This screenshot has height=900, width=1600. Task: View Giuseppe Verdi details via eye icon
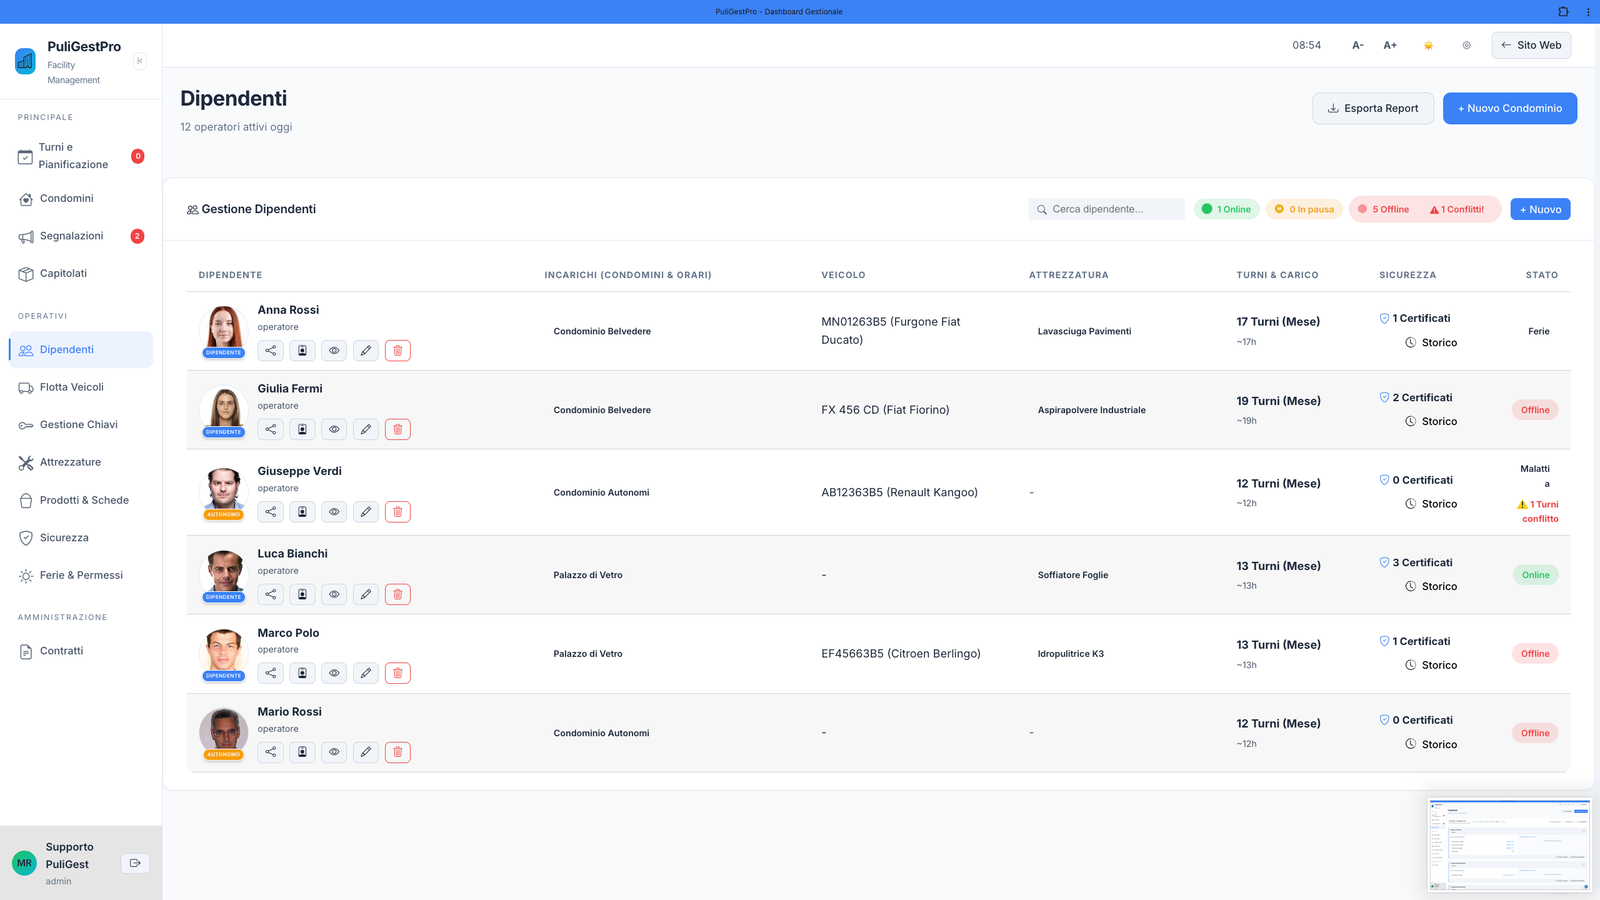point(334,512)
